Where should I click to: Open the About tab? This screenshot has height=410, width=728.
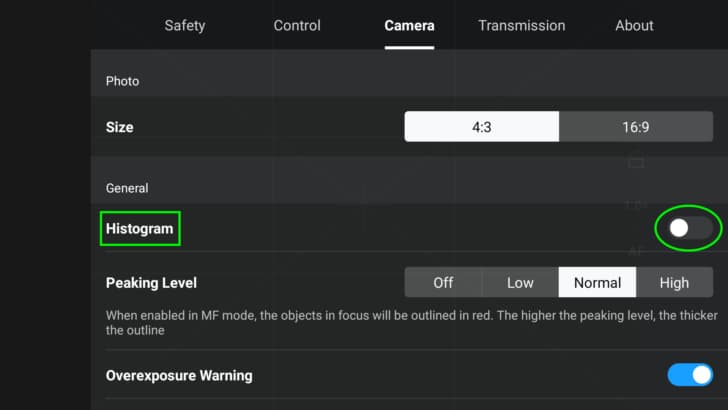pyautogui.click(x=634, y=26)
